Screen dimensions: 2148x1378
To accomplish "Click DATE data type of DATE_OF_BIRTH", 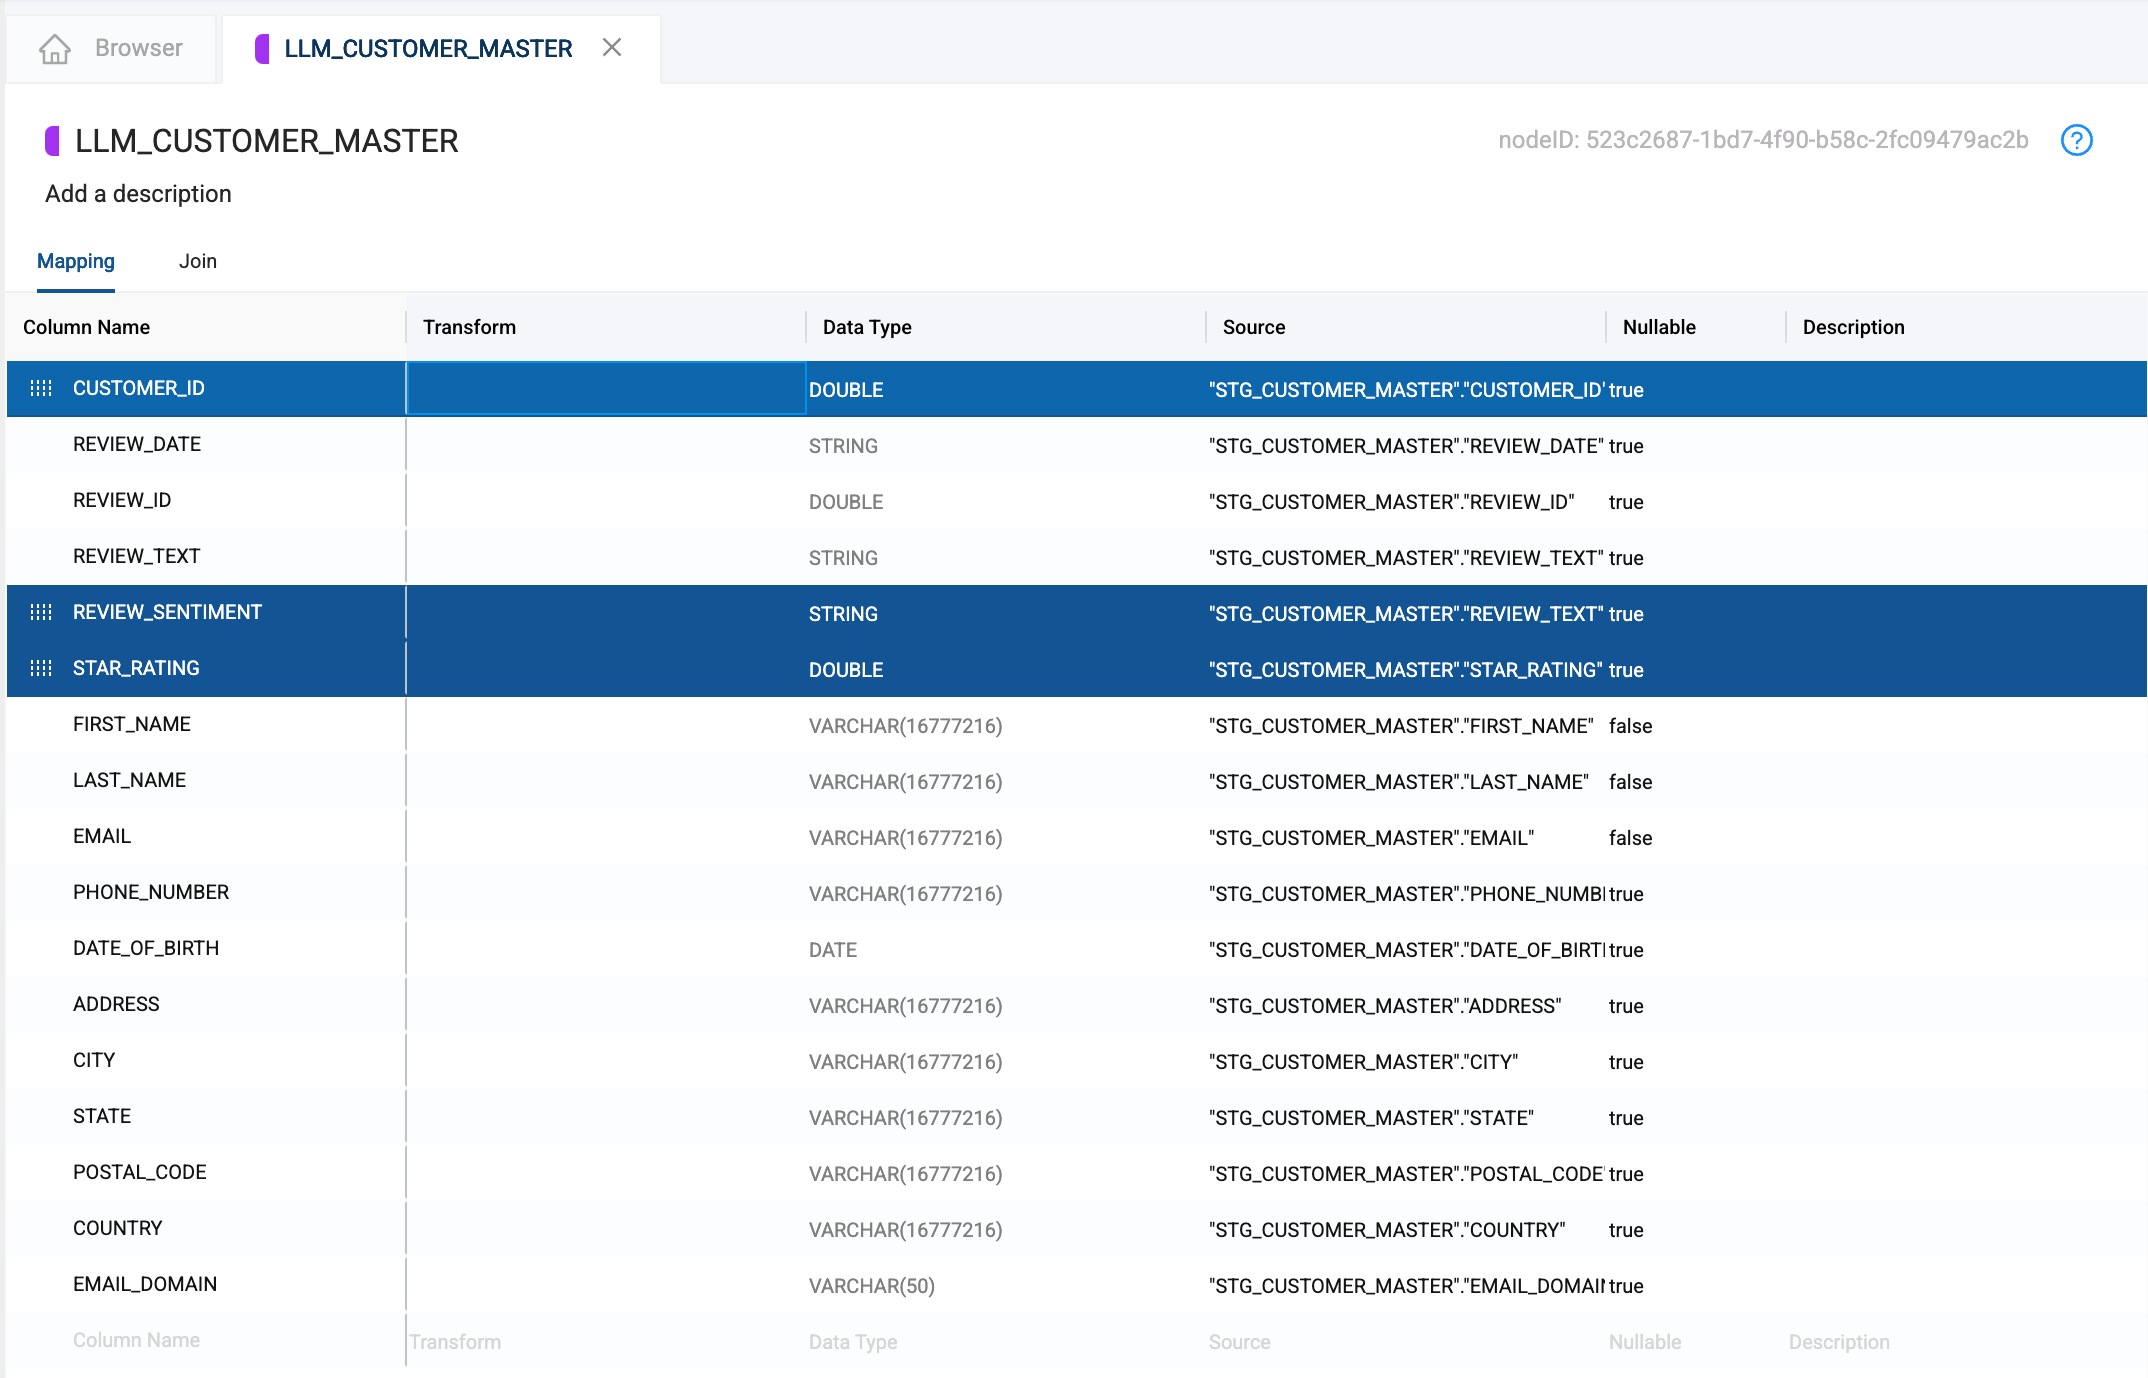I will 832,950.
